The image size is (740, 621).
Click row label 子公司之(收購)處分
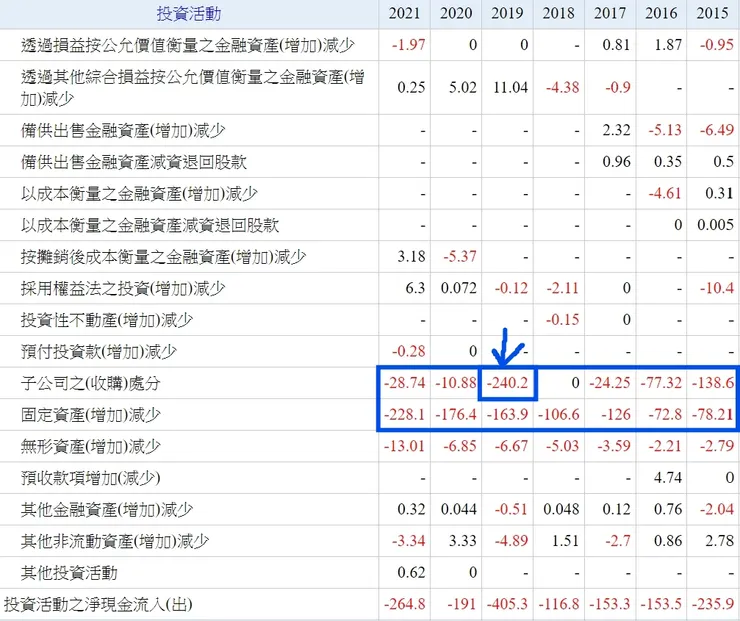tap(91, 384)
